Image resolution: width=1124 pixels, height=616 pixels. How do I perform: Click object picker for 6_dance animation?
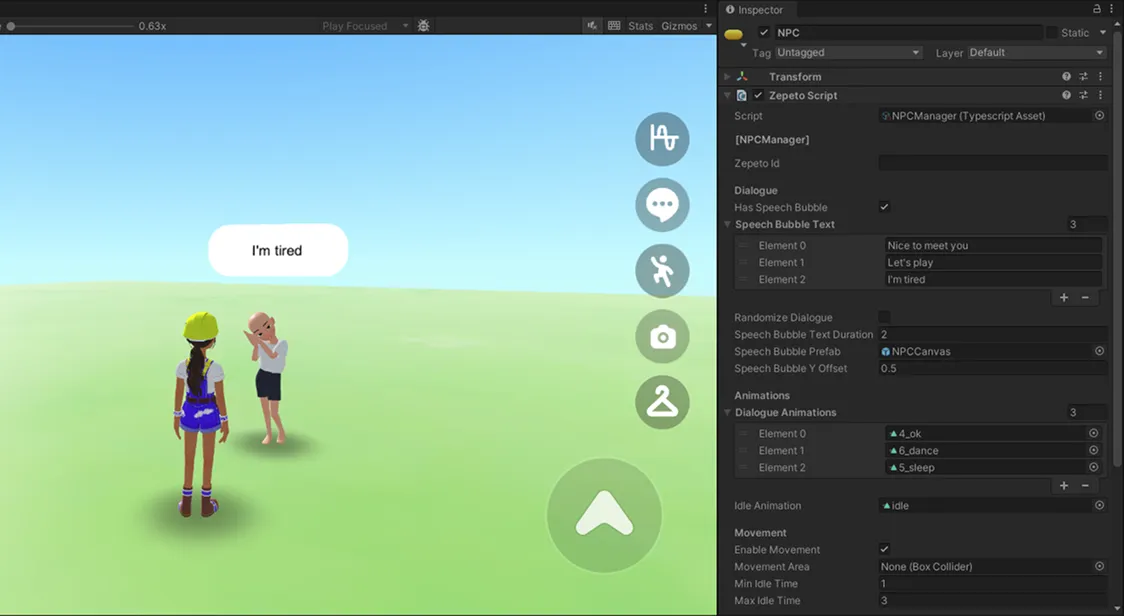(x=1093, y=450)
